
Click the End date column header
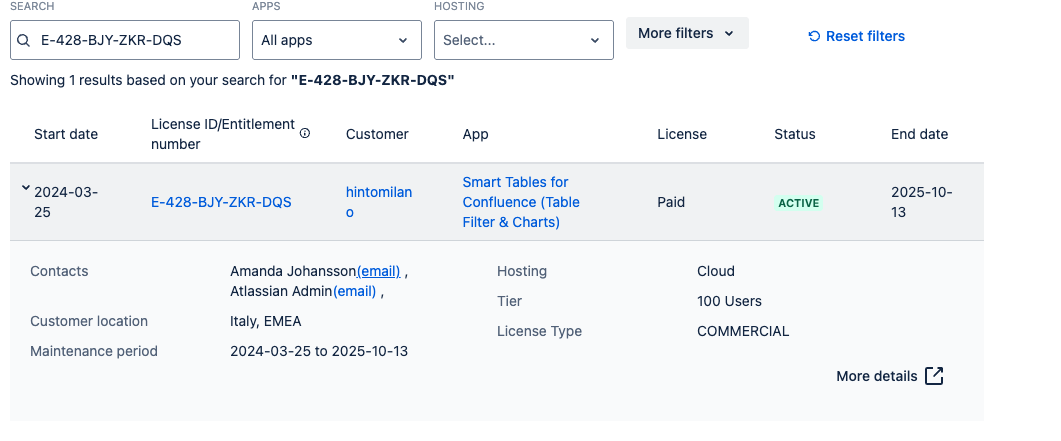(919, 134)
